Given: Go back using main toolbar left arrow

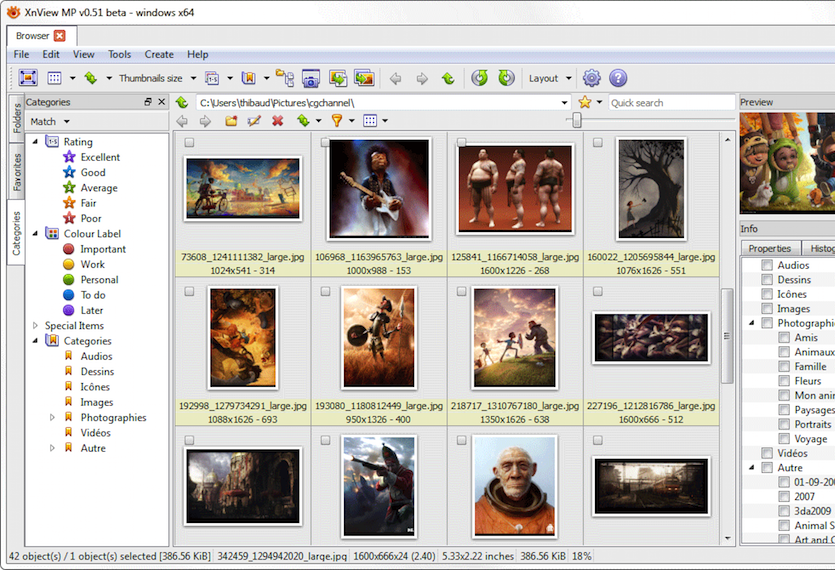Looking at the screenshot, I should (x=395, y=79).
